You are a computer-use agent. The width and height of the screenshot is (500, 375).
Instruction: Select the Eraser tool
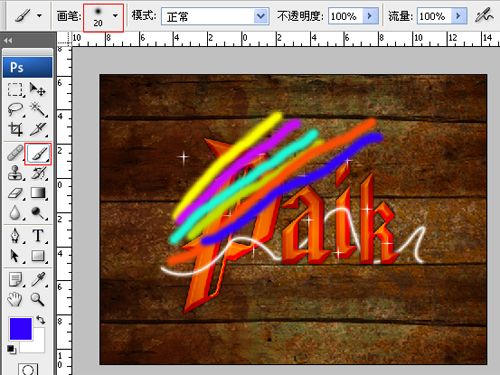point(15,193)
